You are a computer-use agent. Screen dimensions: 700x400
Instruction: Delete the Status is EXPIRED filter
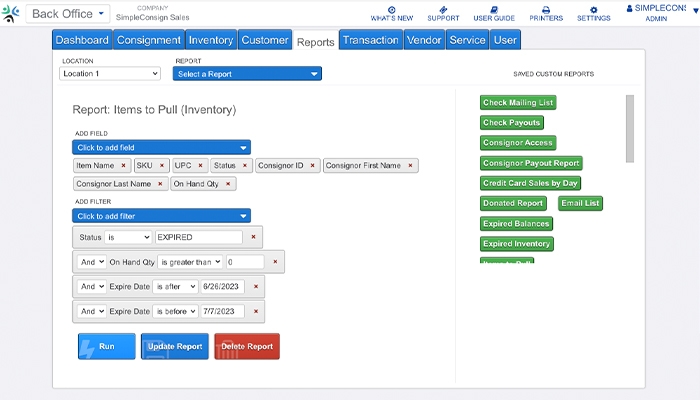tap(253, 237)
